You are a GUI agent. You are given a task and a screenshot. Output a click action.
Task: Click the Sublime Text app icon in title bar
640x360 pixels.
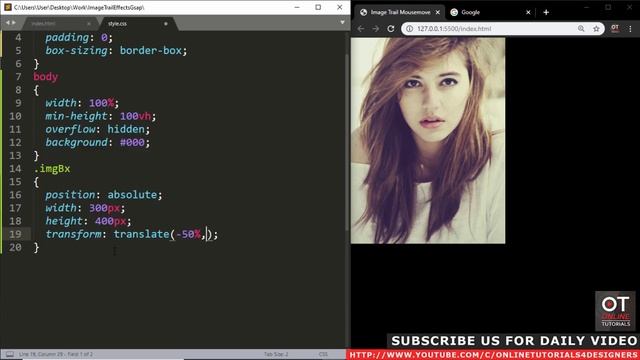(x=8, y=7)
